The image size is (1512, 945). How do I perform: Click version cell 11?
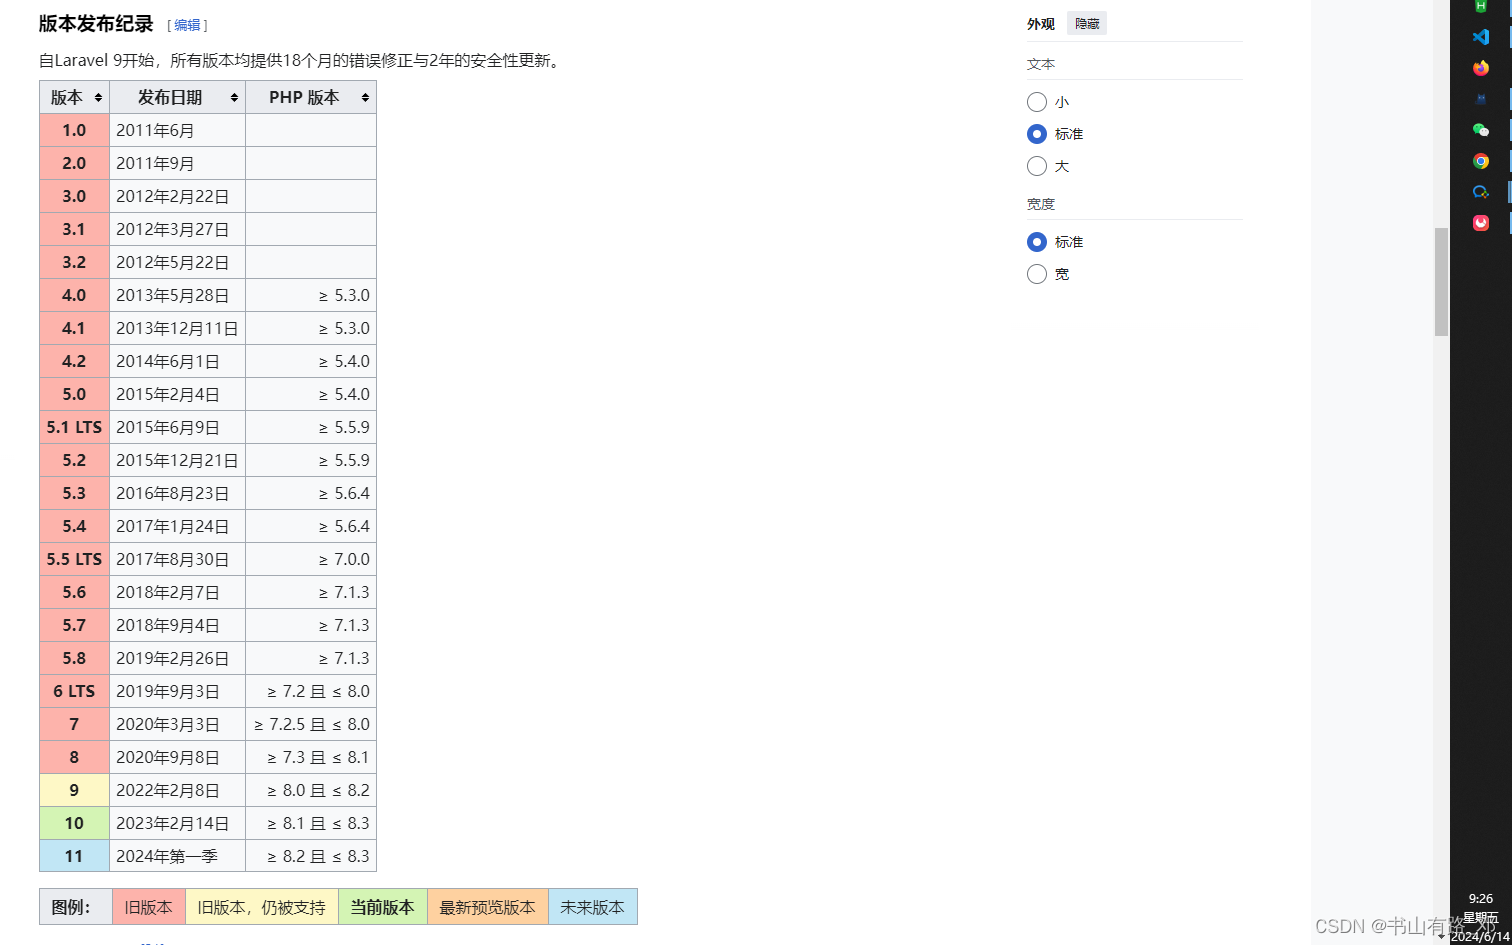tap(75, 856)
